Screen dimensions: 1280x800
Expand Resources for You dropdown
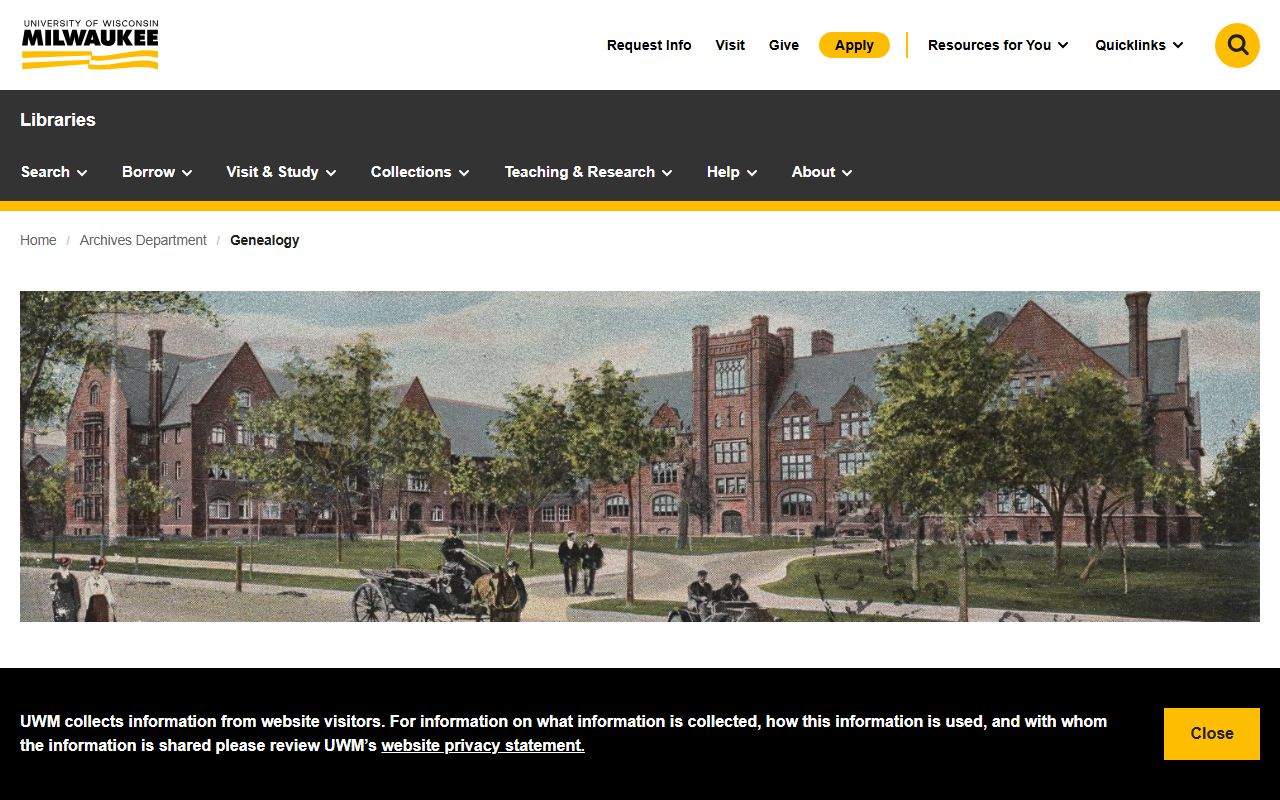click(998, 45)
